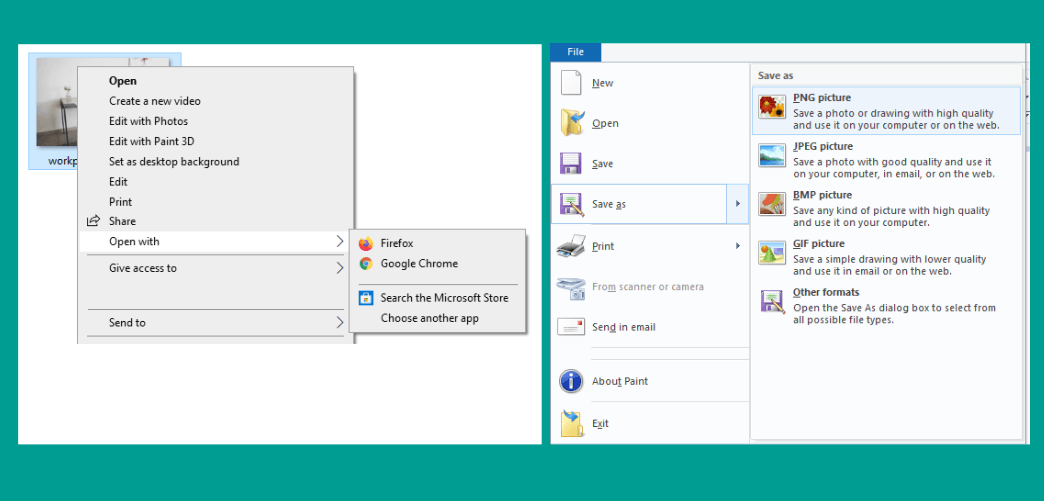Click the Other formats title

(826, 292)
